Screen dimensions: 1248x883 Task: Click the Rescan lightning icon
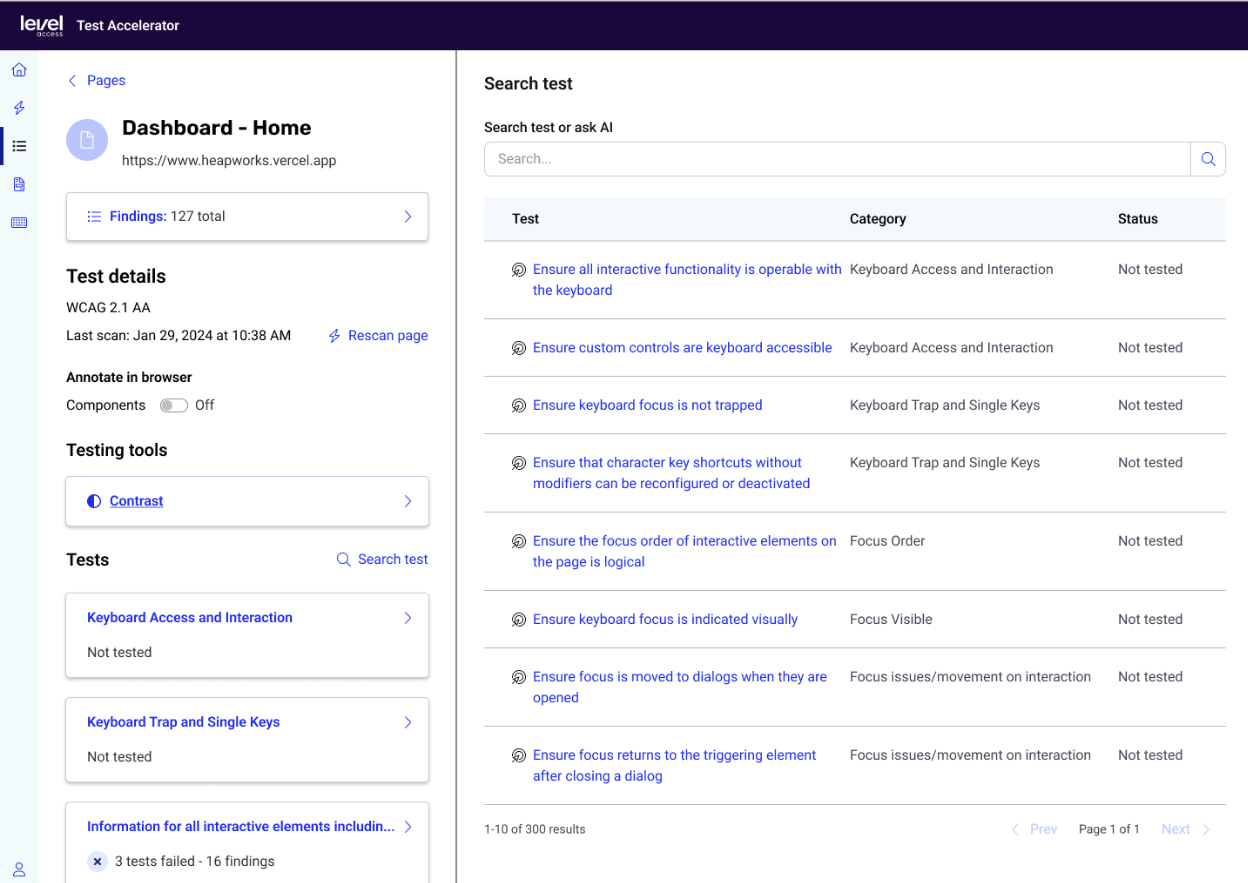pos(335,336)
